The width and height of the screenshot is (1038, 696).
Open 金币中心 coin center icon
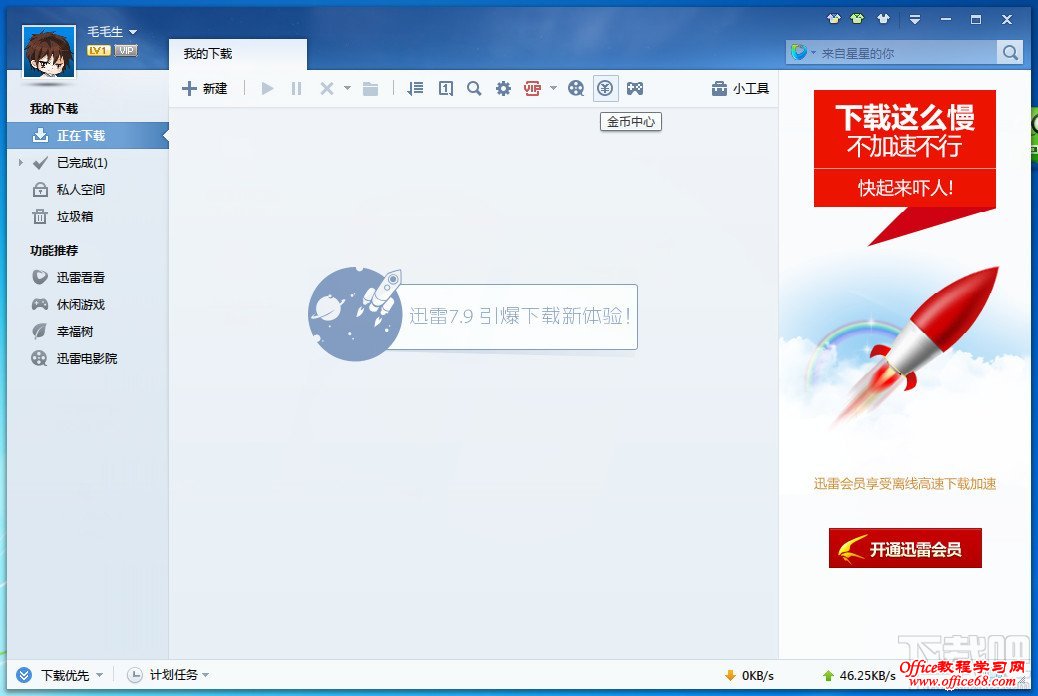605,88
